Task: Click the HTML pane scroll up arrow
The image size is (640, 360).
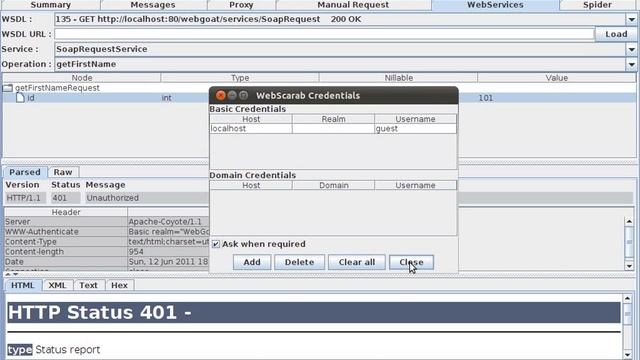Action: (x=627, y=298)
